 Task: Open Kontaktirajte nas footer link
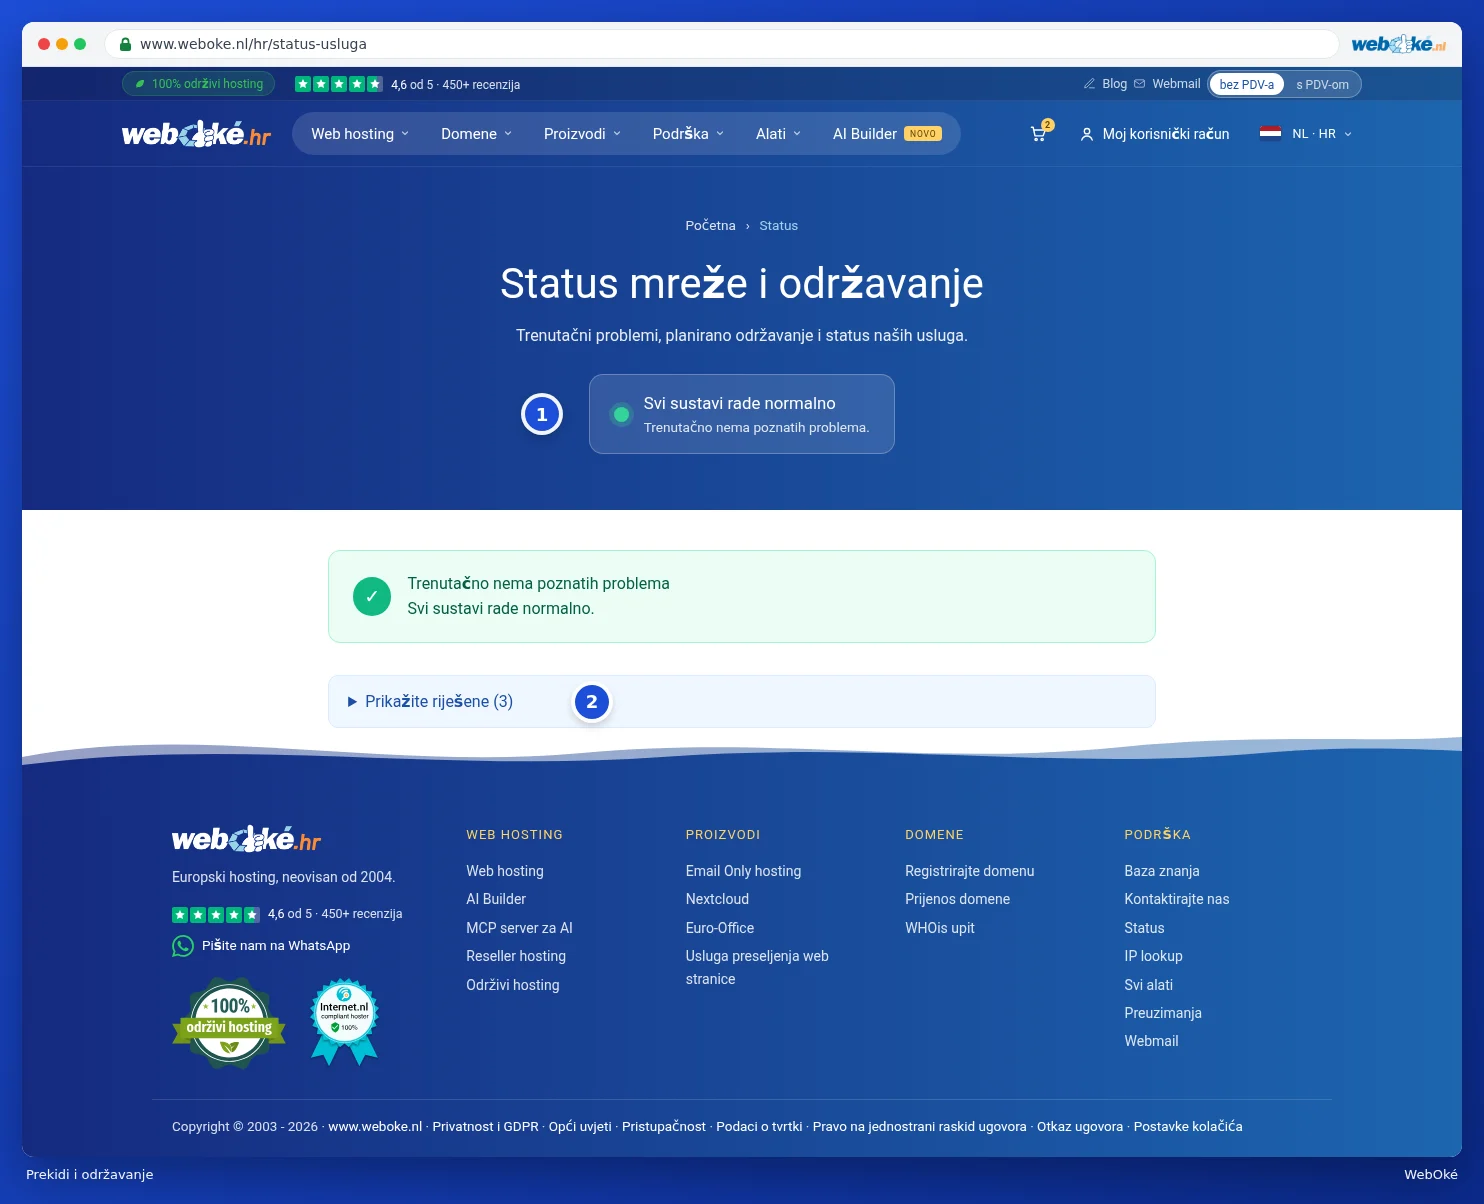click(x=1177, y=899)
